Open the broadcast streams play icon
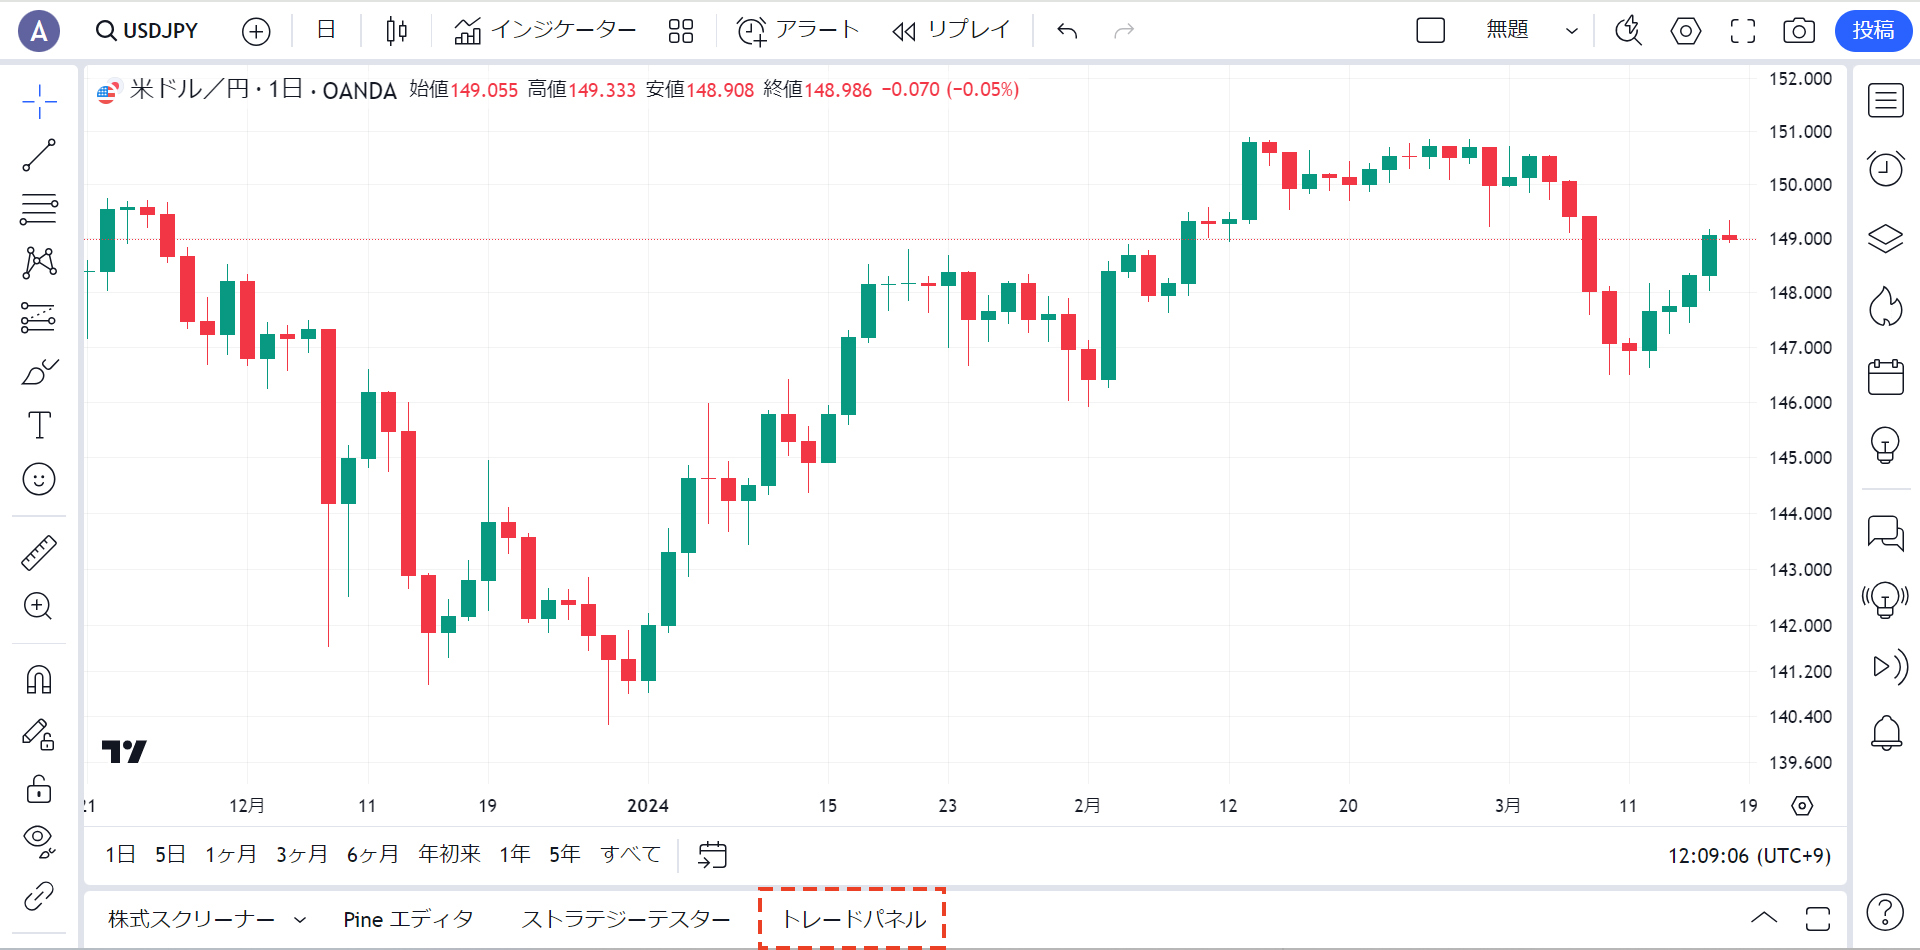Viewport: 1920px width, 950px height. pyautogui.click(x=1888, y=666)
